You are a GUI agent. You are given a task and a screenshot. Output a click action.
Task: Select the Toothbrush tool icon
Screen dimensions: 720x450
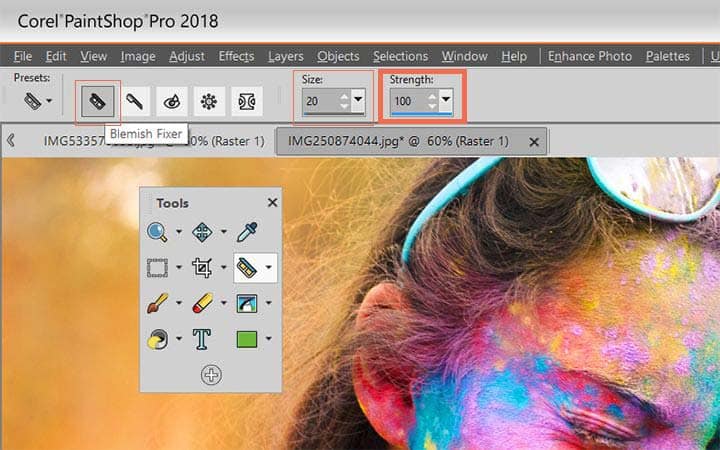(x=135, y=101)
